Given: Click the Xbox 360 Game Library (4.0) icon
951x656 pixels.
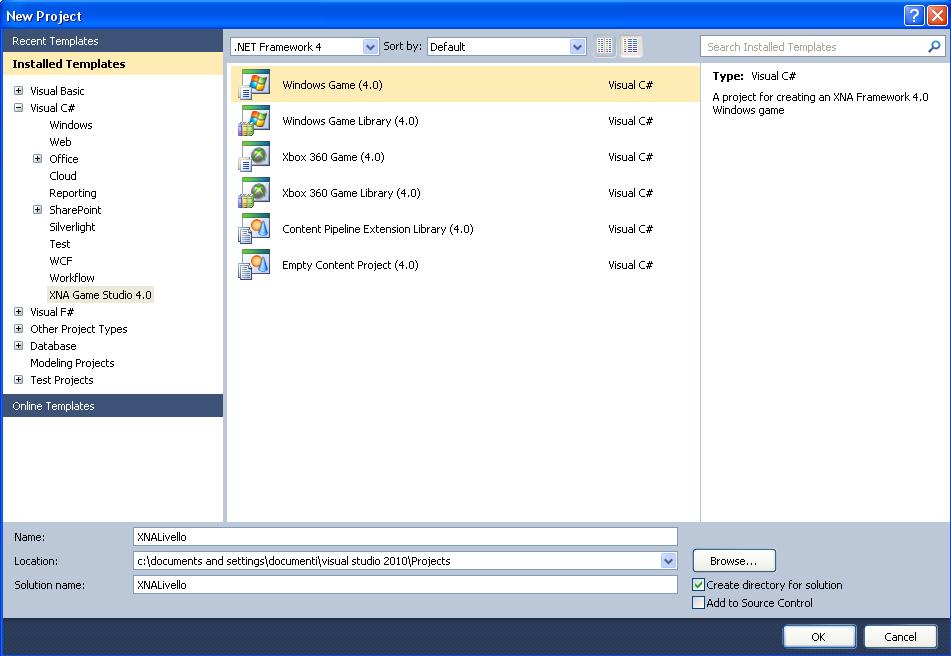Looking at the screenshot, I should pyautogui.click(x=254, y=193).
